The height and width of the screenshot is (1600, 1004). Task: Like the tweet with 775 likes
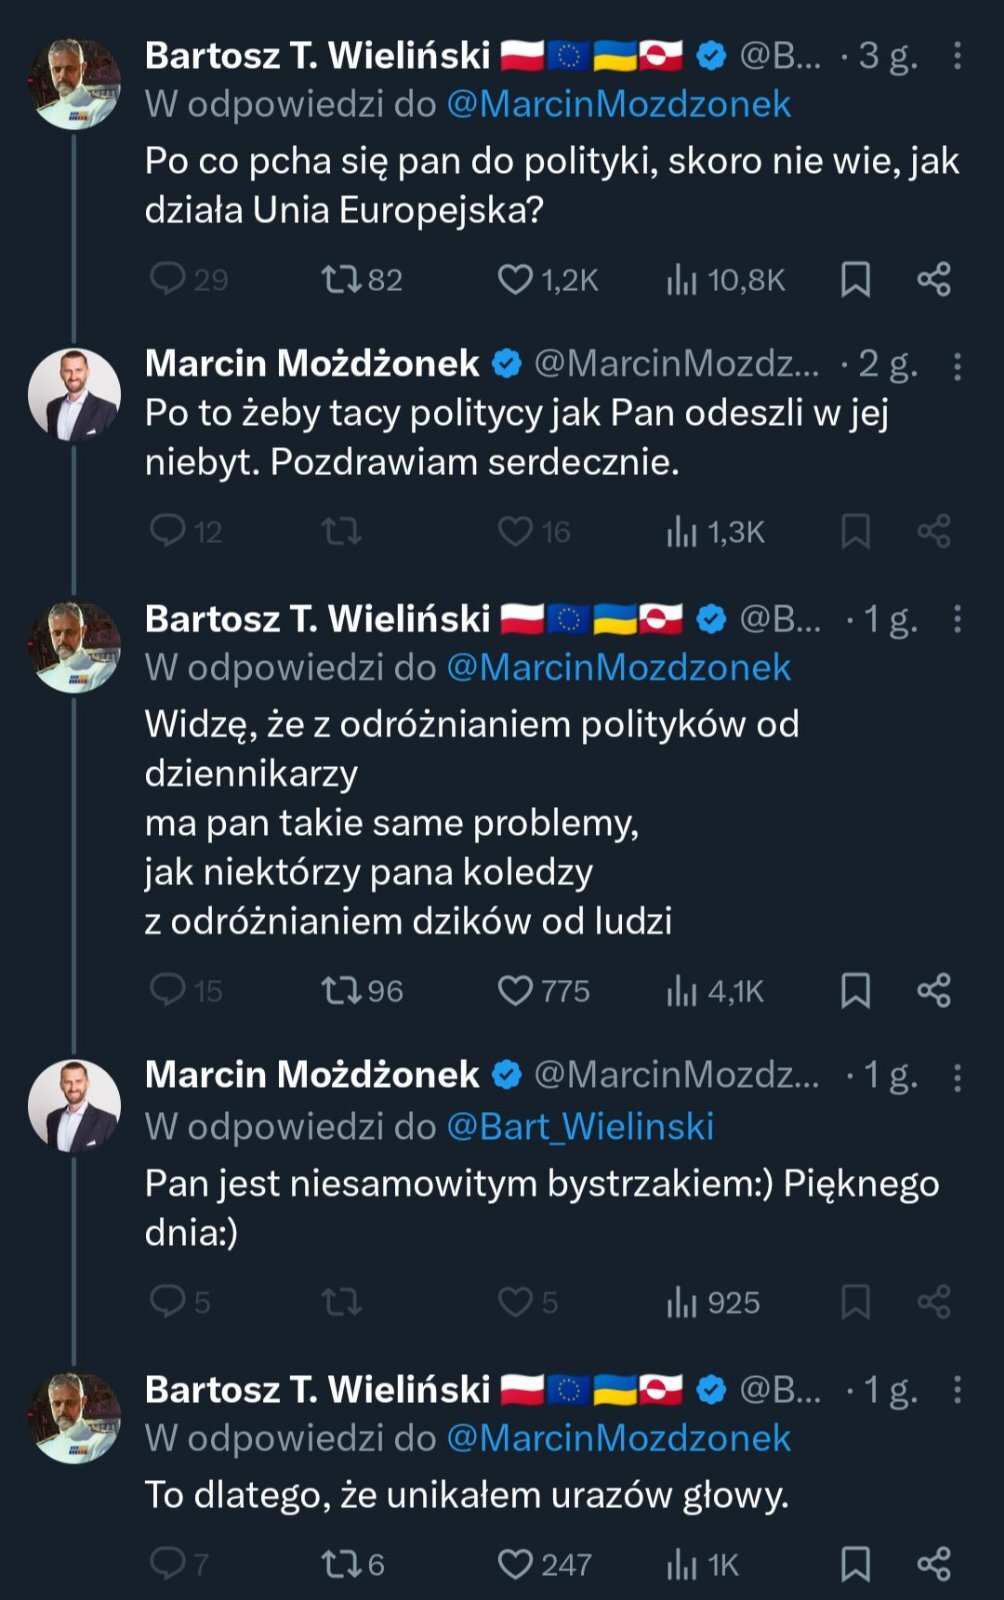(515, 991)
